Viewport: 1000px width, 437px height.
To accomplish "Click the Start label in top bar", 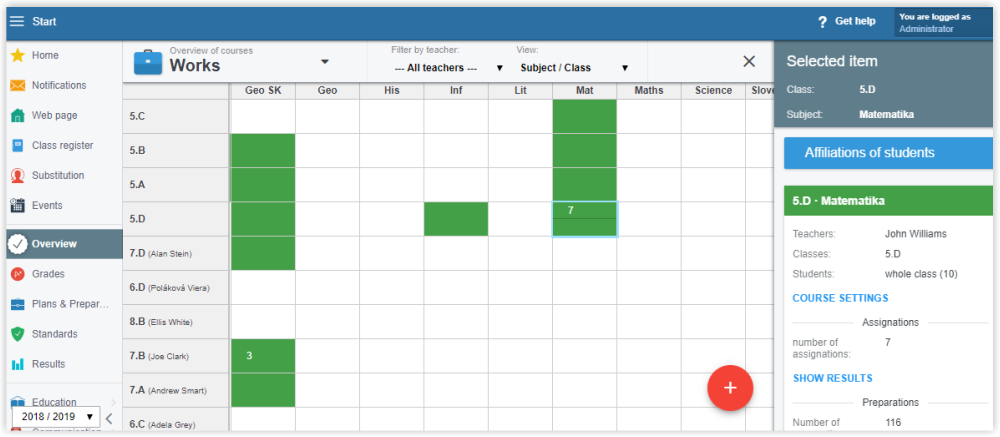I will [44, 22].
